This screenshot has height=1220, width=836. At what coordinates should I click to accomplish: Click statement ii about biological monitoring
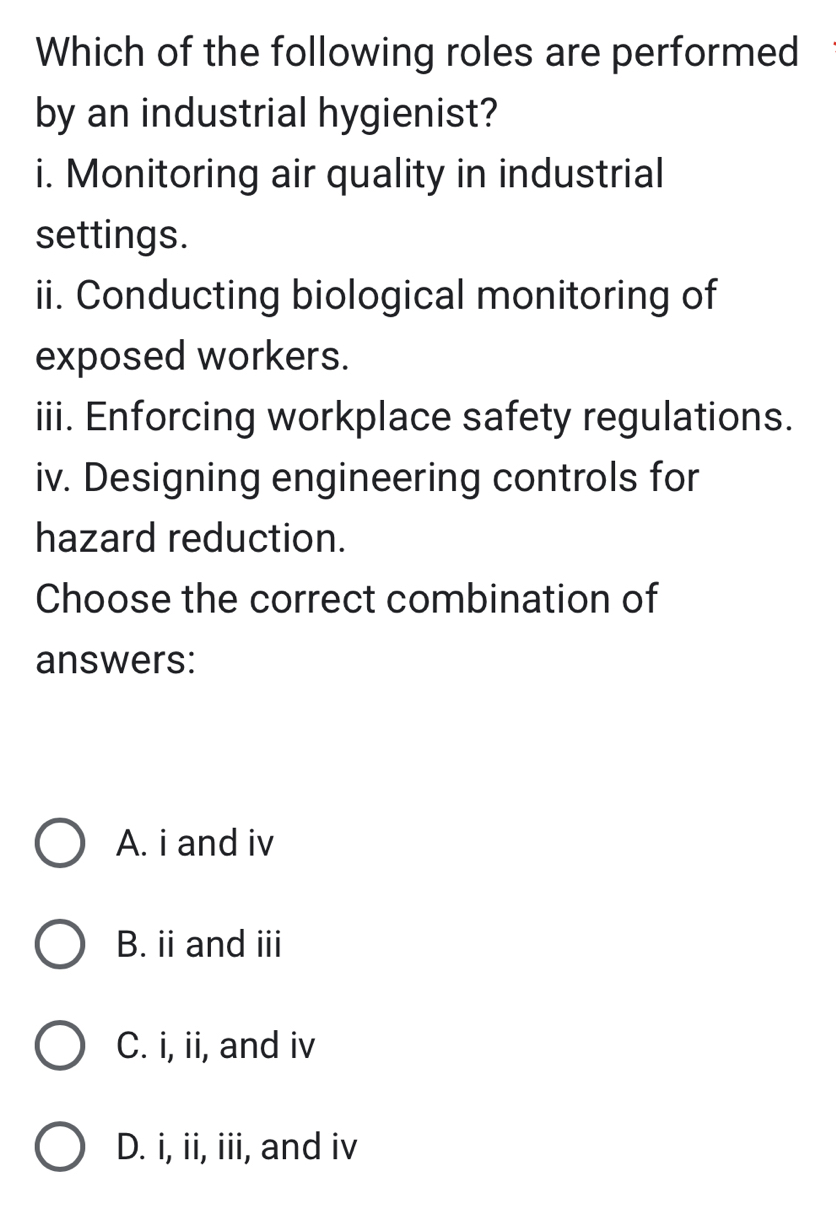[x=376, y=296]
